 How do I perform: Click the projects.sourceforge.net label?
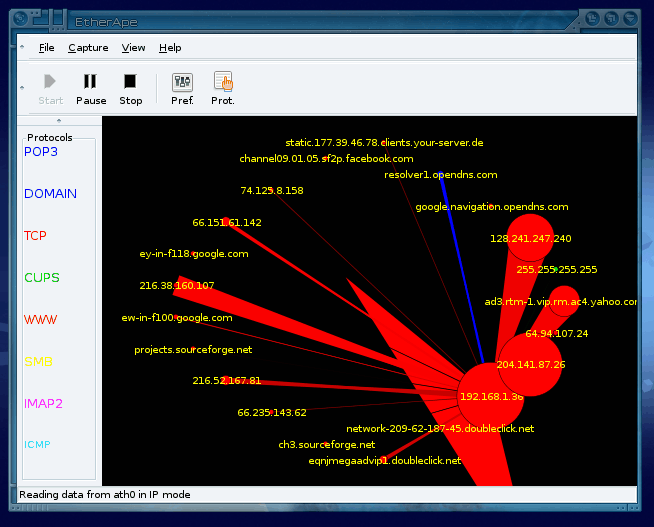click(x=193, y=350)
